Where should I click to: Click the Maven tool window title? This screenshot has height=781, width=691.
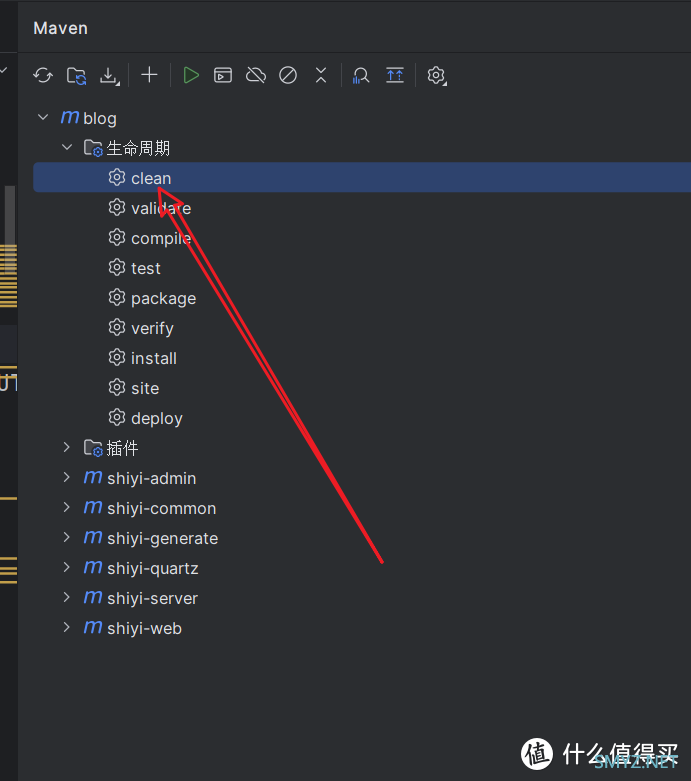60,28
